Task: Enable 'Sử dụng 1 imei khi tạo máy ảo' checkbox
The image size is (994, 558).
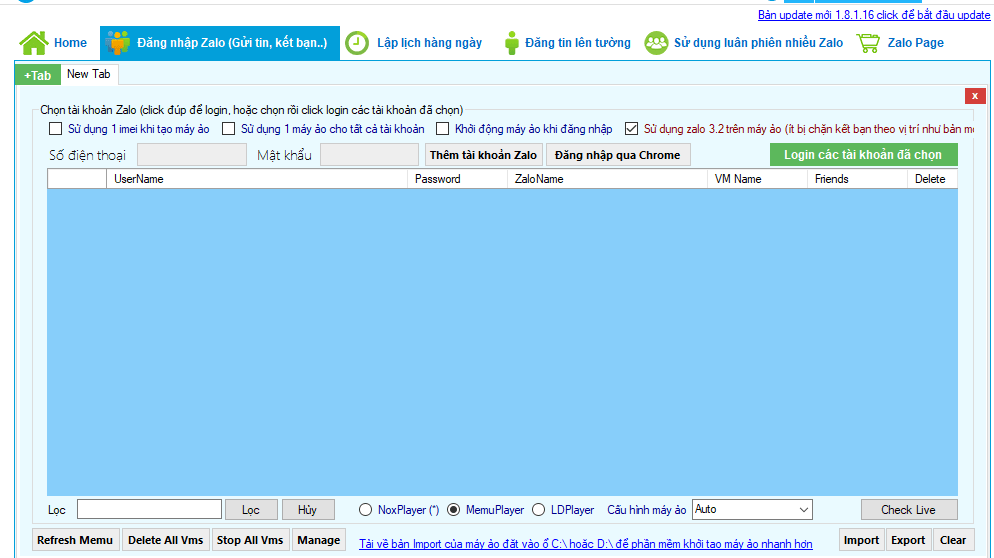Action: (x=56, y=129)
